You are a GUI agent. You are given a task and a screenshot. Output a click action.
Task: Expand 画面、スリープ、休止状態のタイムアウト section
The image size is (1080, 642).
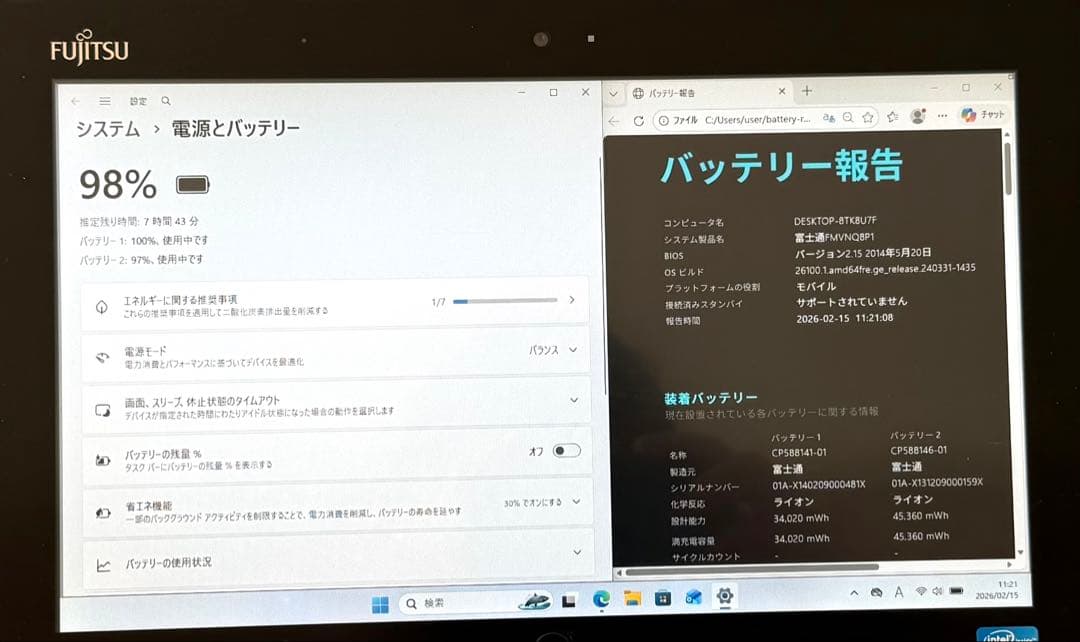point(337,406)
